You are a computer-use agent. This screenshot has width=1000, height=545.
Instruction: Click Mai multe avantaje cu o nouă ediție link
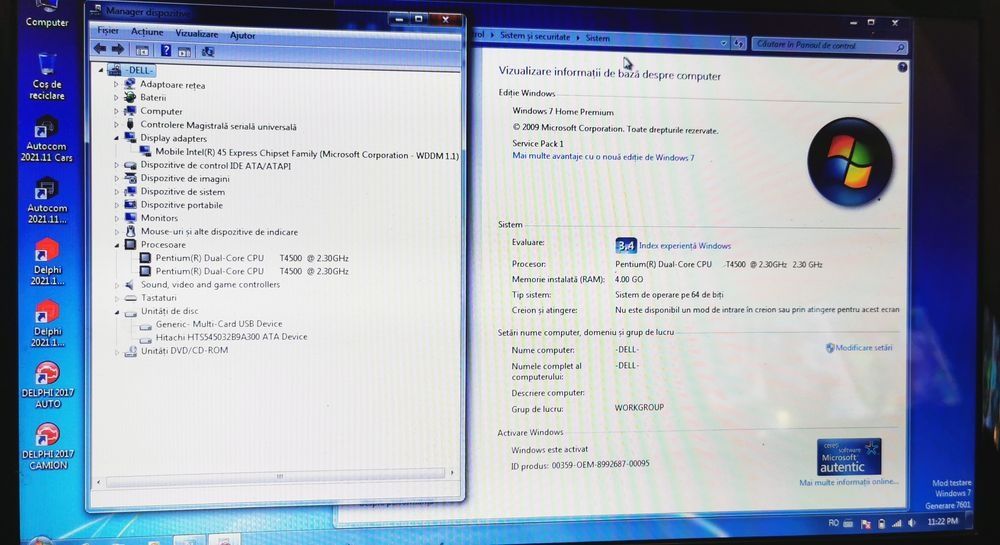603,157
